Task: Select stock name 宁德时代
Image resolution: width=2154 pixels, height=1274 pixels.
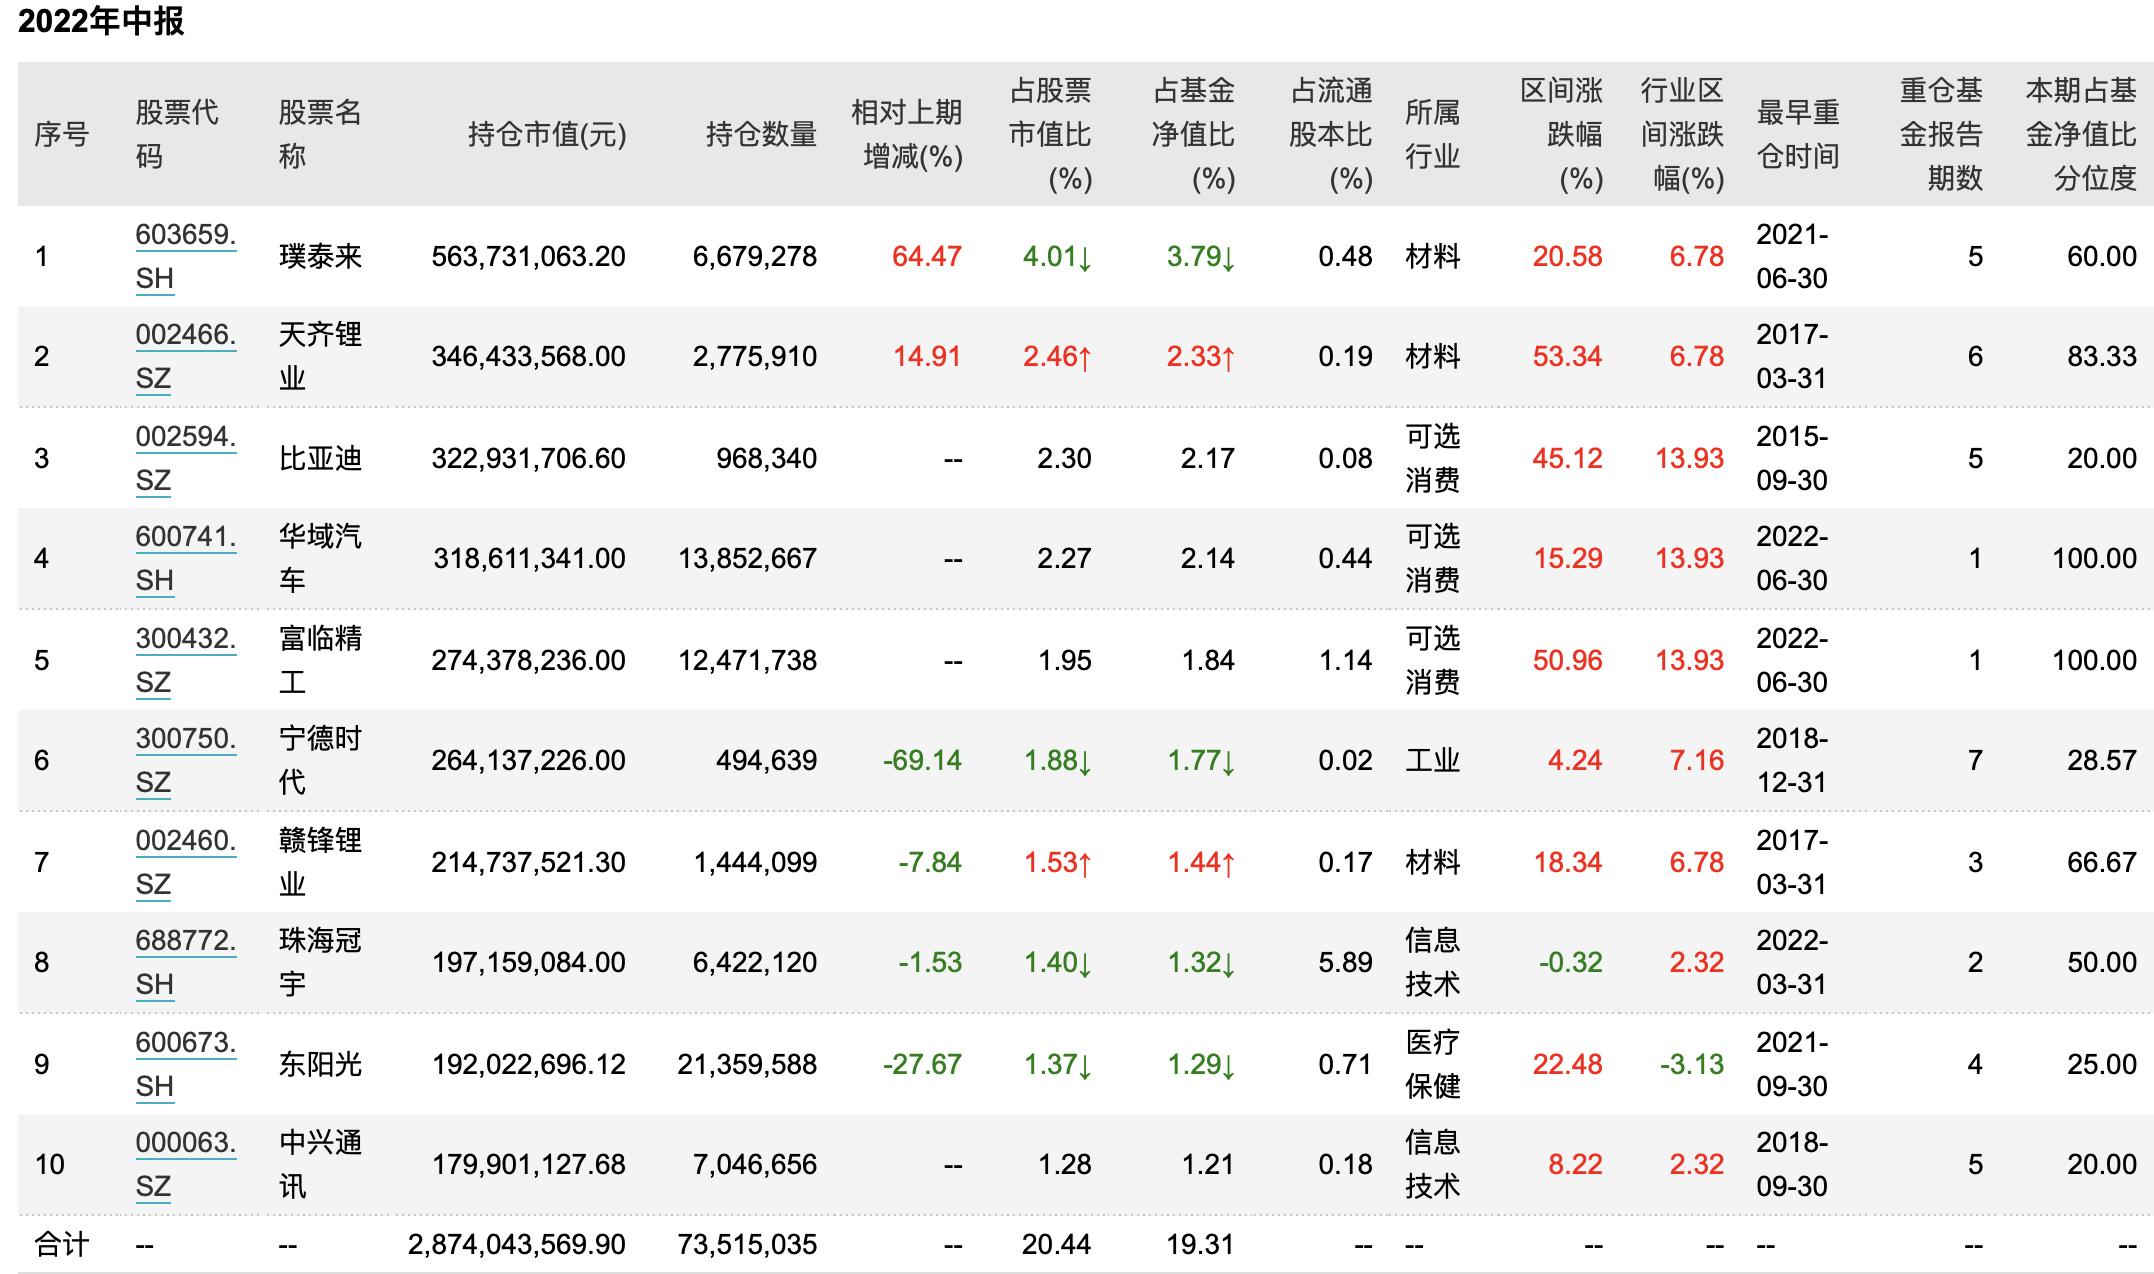Action: 320,760
